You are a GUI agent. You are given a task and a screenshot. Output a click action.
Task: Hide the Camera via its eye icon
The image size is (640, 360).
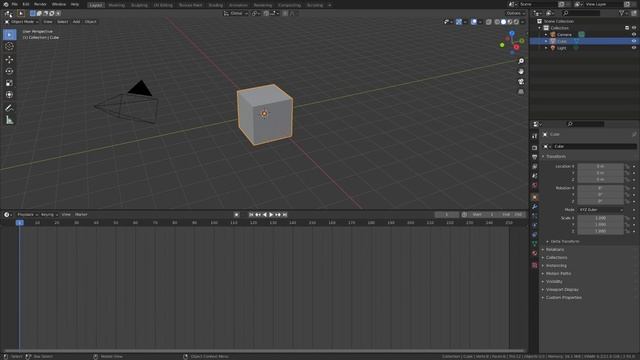[634, 35]
